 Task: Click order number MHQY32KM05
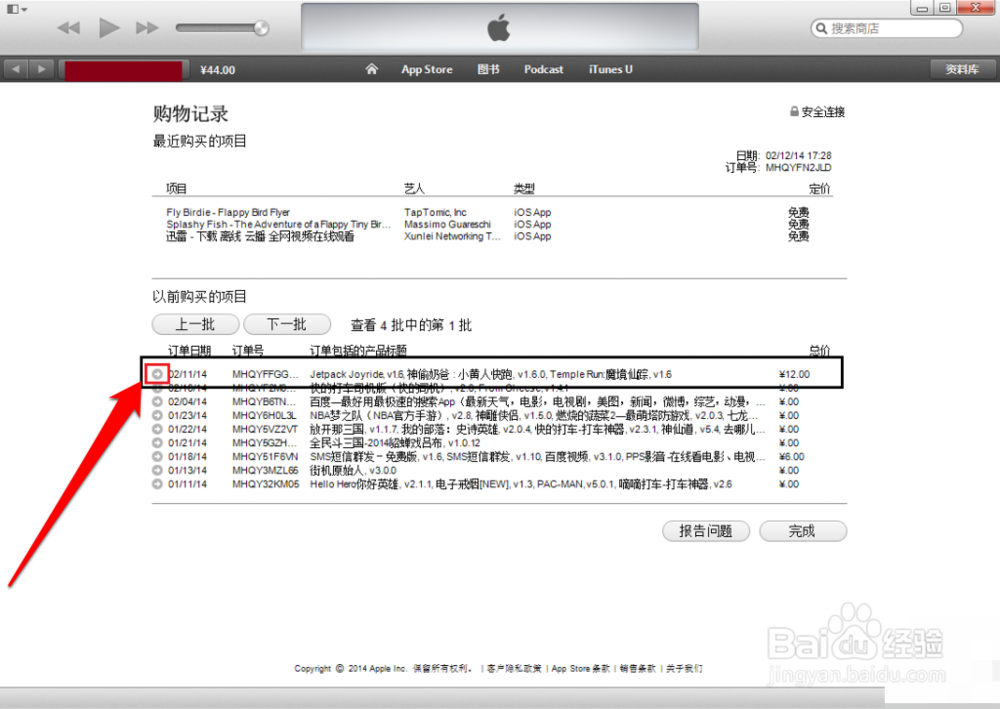(x=265, y=485)
